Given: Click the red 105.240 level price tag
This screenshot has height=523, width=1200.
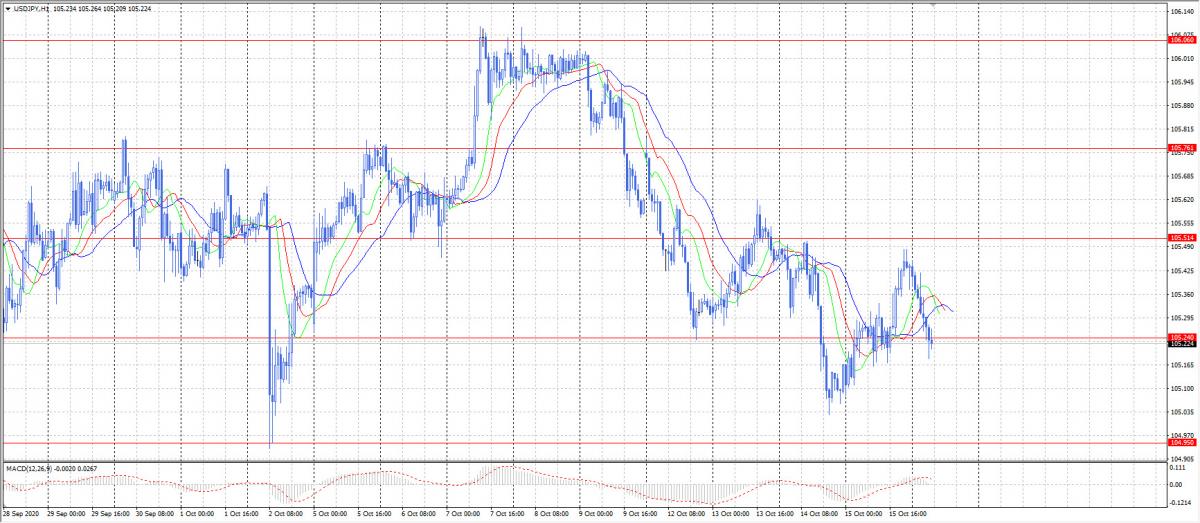Looking at the screenshot, I should [1181, 337].
